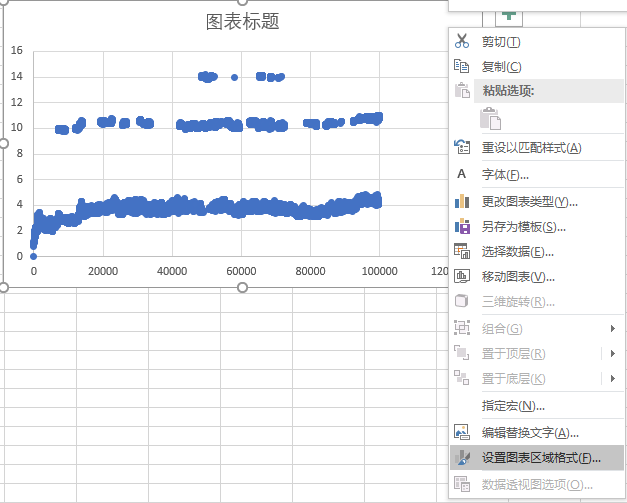The width and height of the screenshot is (627, 503).
Task: Click the top-center chart resize handle
Action: [242, 2]
